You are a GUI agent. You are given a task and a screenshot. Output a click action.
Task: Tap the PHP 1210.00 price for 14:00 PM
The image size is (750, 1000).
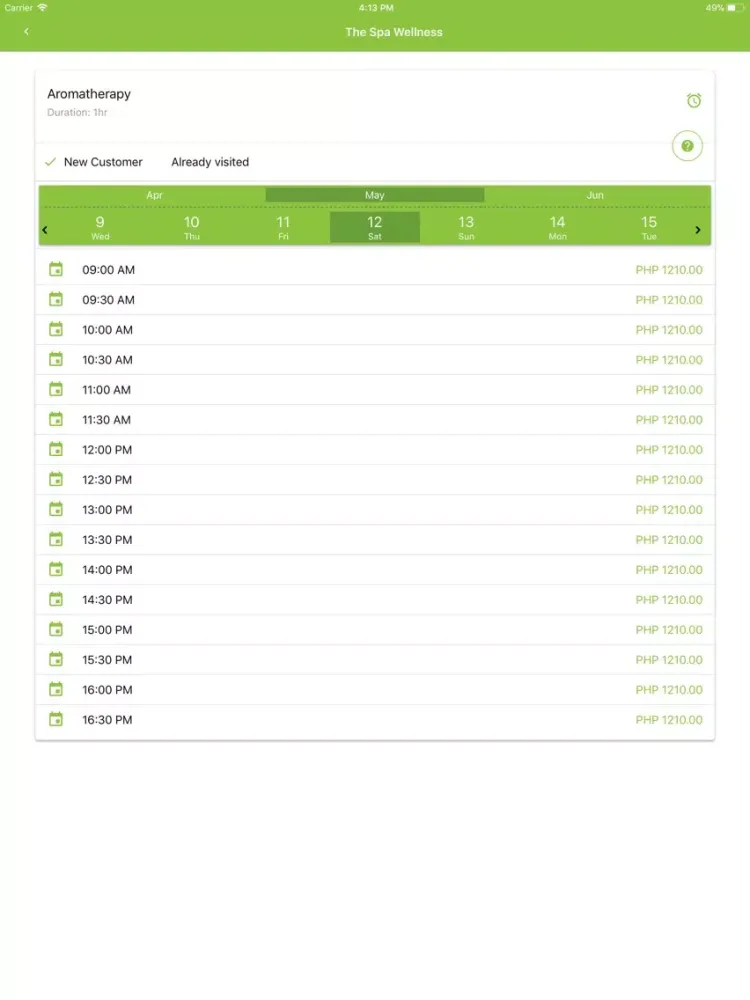[669, 570]
